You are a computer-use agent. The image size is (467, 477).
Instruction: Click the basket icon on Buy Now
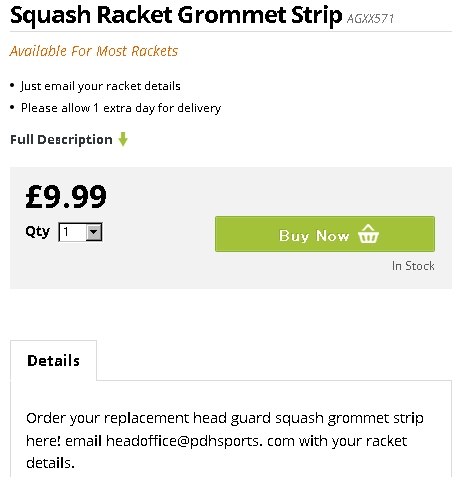[368, 234]
